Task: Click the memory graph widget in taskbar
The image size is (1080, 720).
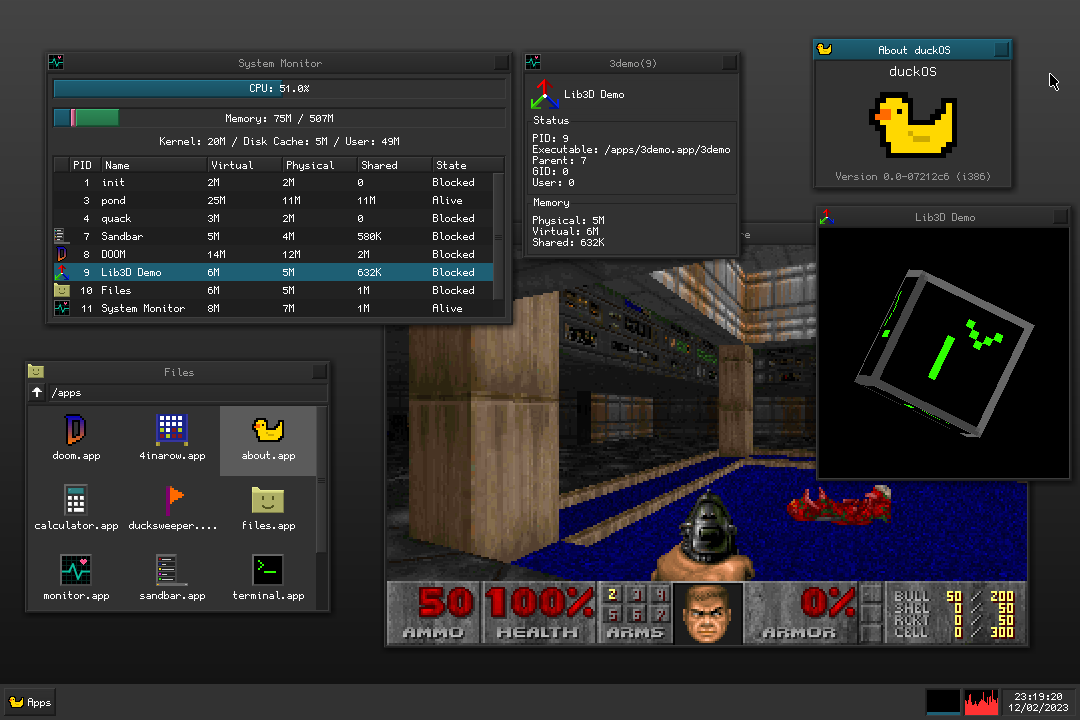Action: pyautogui.click(x=943, y=702)
